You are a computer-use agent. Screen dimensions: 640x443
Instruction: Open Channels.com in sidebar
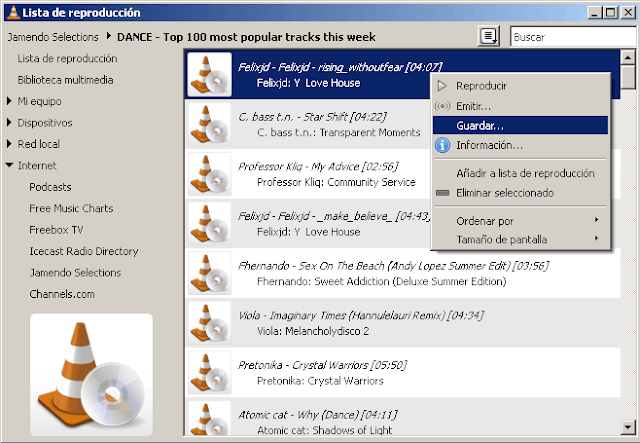(62, 294)
